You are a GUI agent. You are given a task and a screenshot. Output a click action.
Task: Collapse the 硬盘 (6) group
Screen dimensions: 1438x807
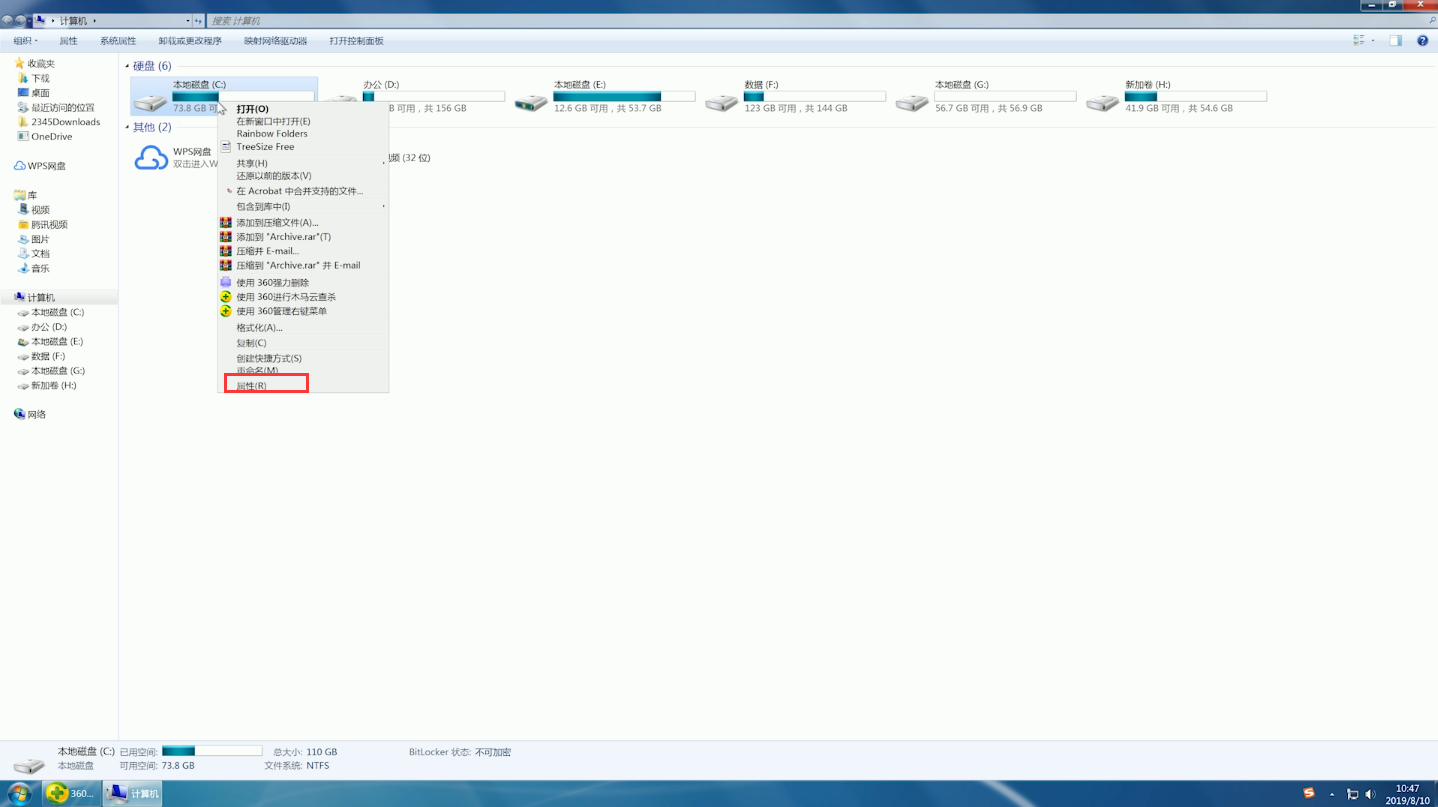pyautogui.click(x=127, y=66)
